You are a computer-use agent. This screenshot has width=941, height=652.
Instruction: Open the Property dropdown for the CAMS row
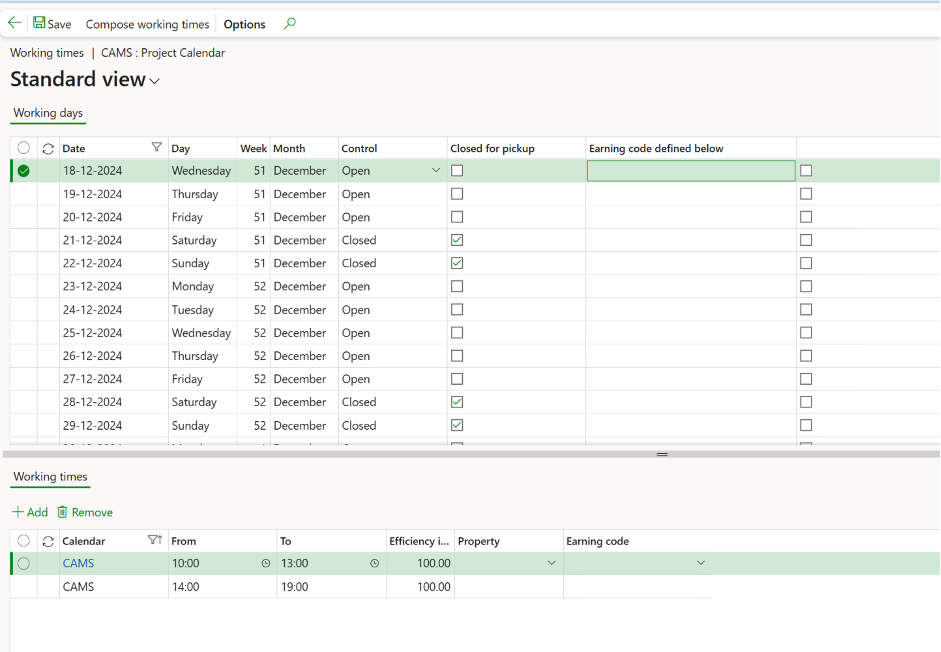tap(551, 563)
